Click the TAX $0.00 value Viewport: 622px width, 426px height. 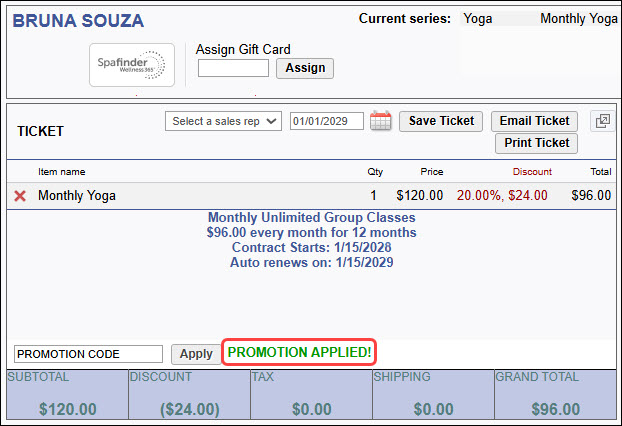click(x=311, y=409)
